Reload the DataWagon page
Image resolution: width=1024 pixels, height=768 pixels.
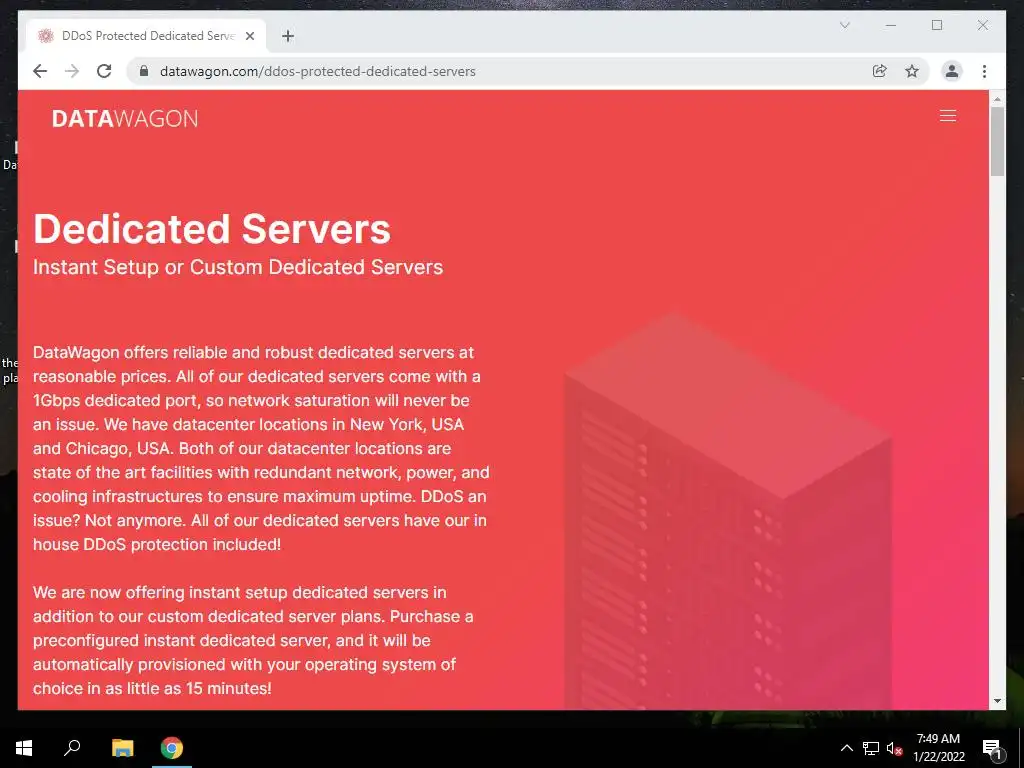(104, 71)
